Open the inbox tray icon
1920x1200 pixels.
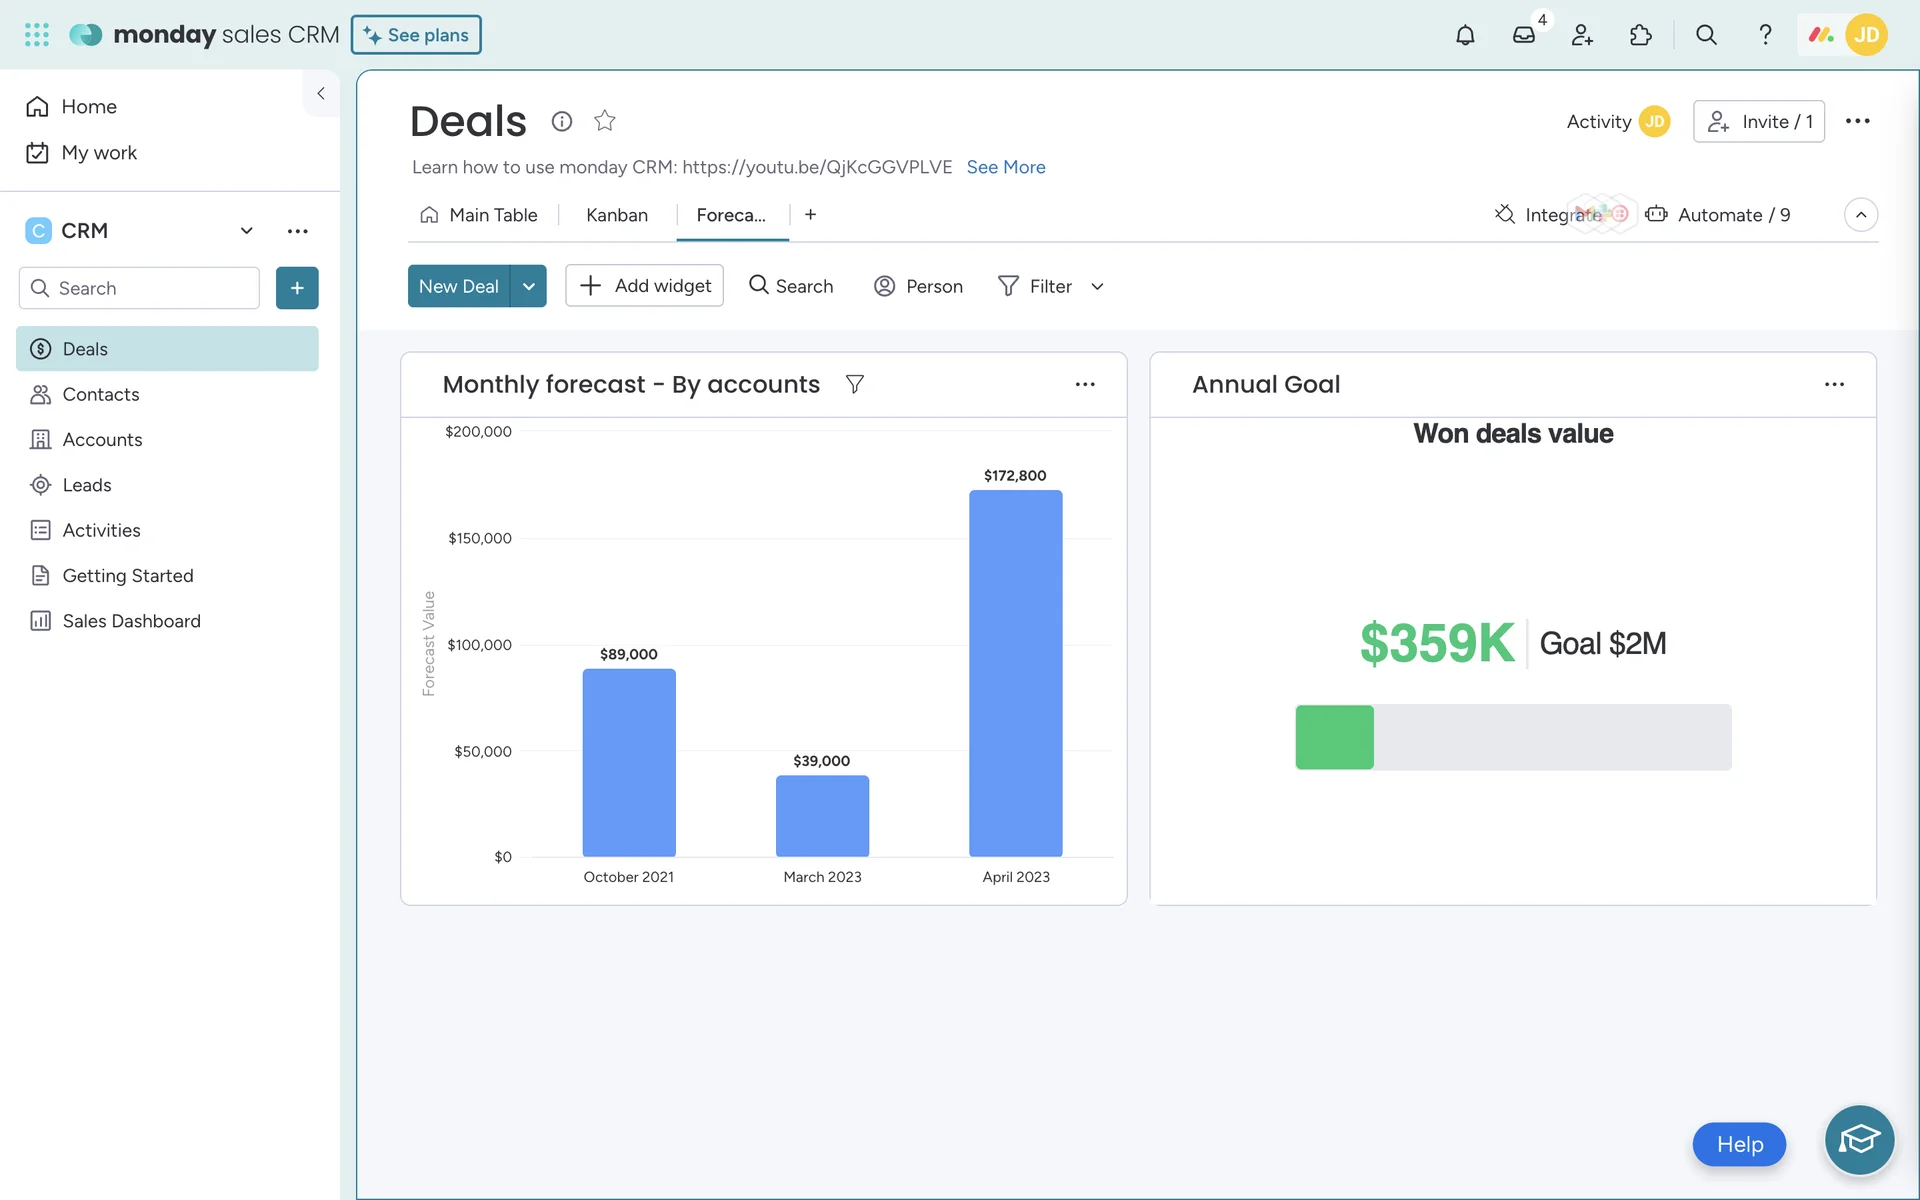tap(1523, 35)
